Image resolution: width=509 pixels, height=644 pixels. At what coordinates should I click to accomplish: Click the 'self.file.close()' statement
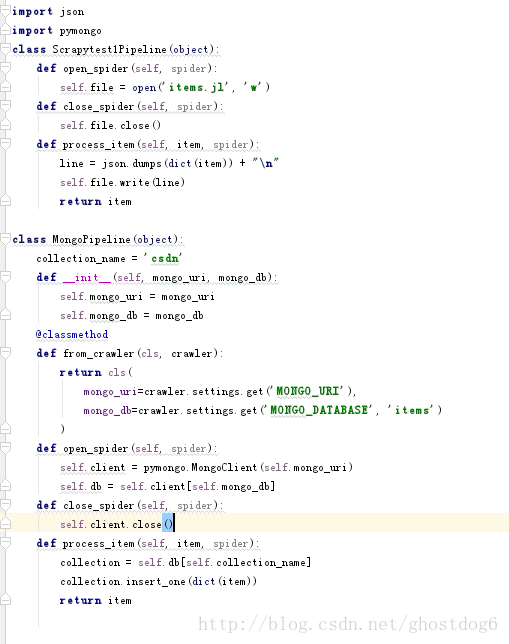(111, 125)
